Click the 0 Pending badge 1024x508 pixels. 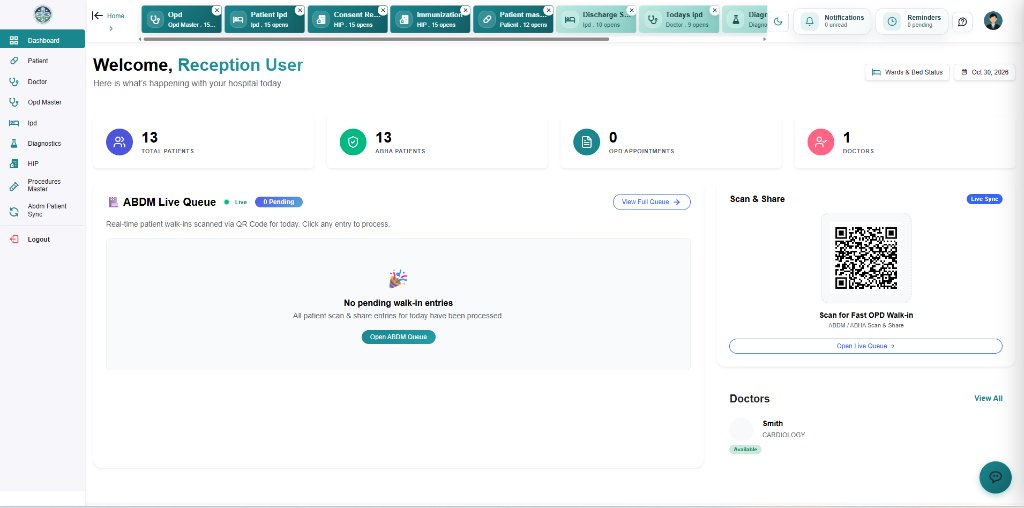[x=279, y=202]
